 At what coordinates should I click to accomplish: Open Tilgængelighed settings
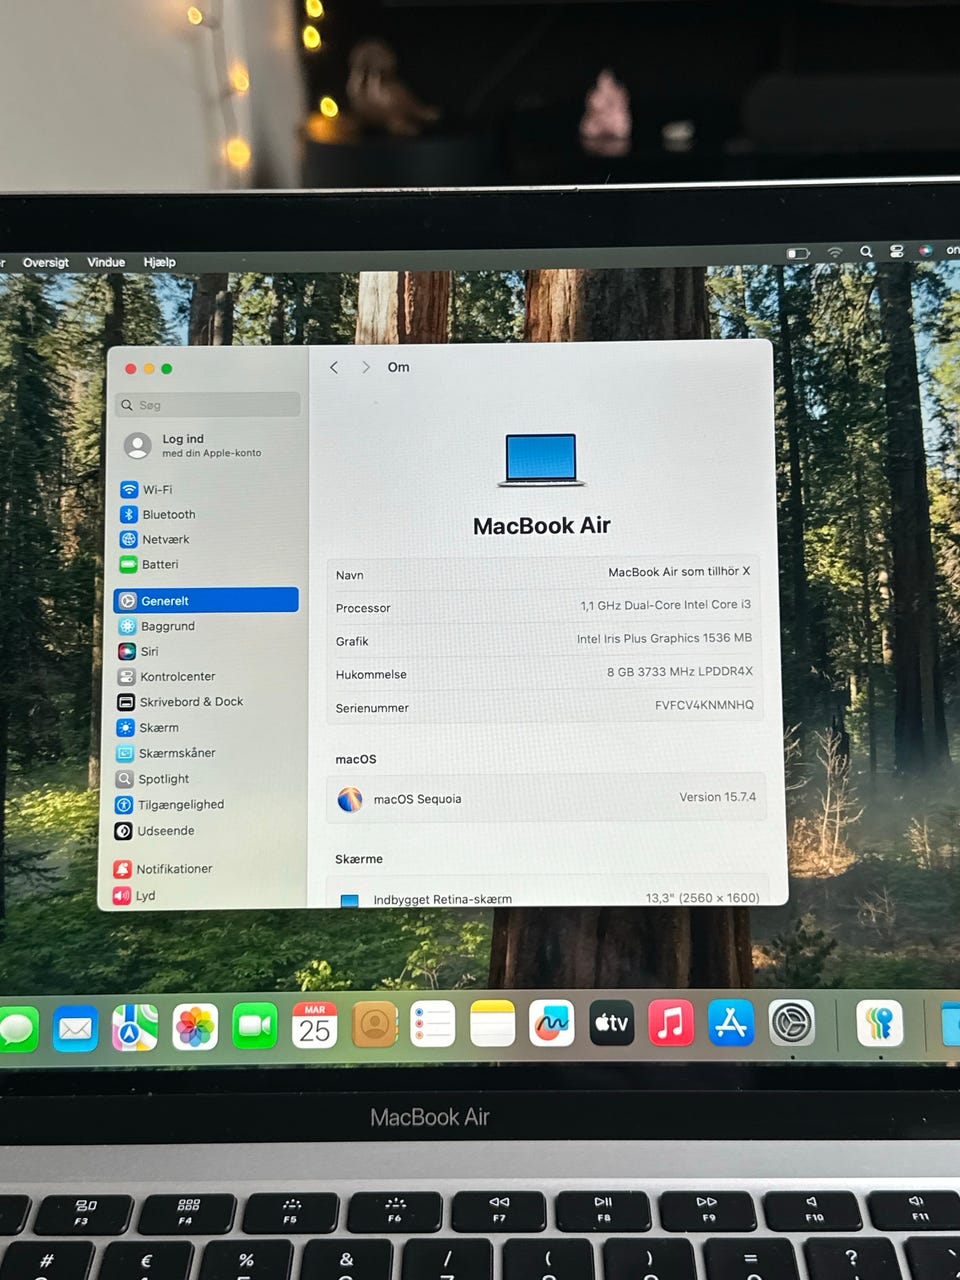click(x=170, y=804)
